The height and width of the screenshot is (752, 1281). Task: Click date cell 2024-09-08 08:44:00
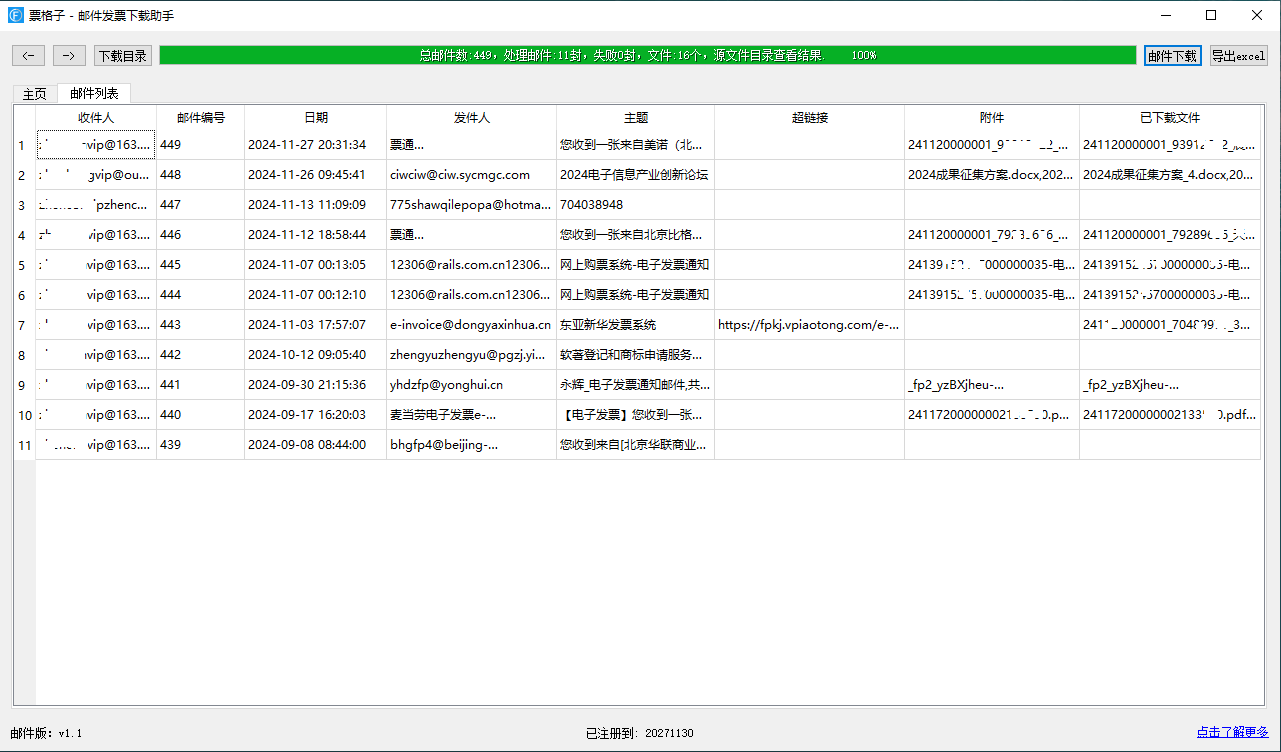[x=315, y=445]
